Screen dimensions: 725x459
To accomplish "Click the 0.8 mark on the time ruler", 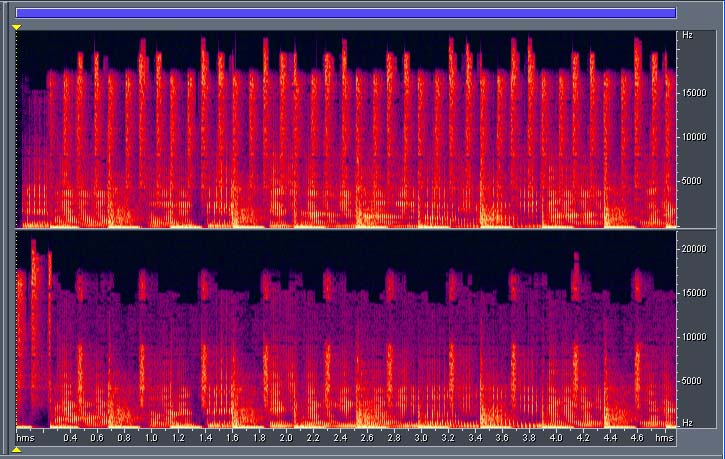I will (124, 438).
